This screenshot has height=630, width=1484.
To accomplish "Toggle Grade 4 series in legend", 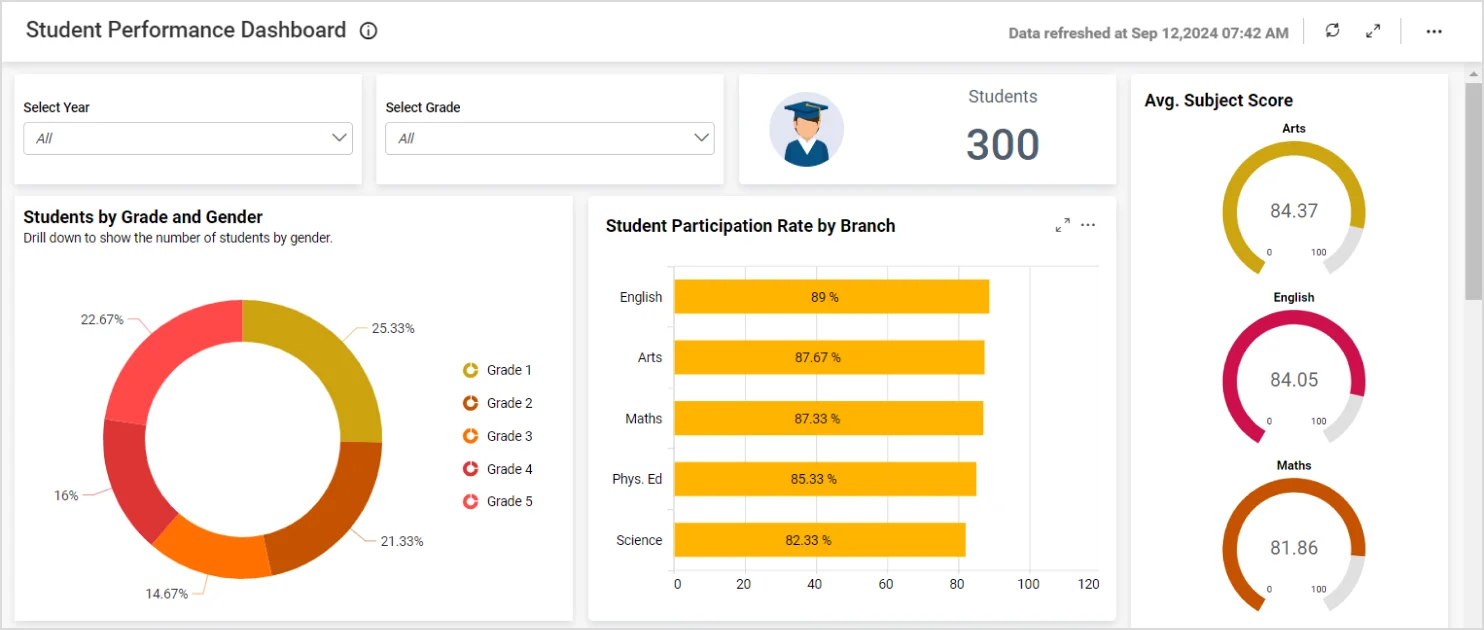I will [x=497, y=469].
